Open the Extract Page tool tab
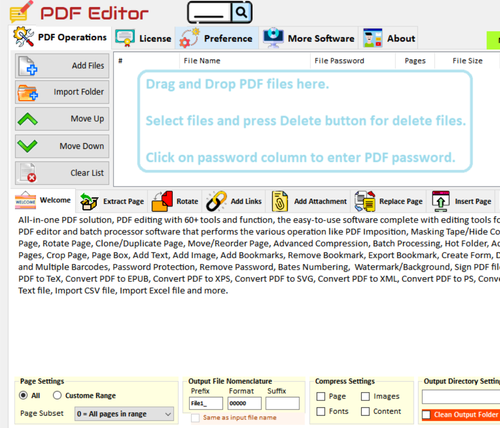500x428 pixels. [x=112, y=201]
